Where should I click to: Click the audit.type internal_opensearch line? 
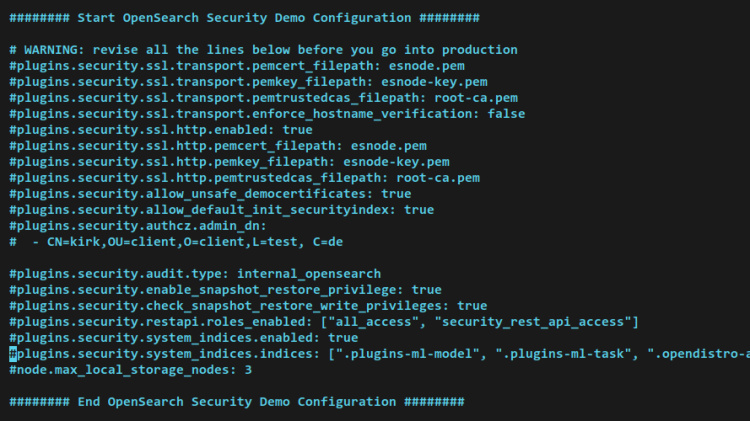point(195,274)
